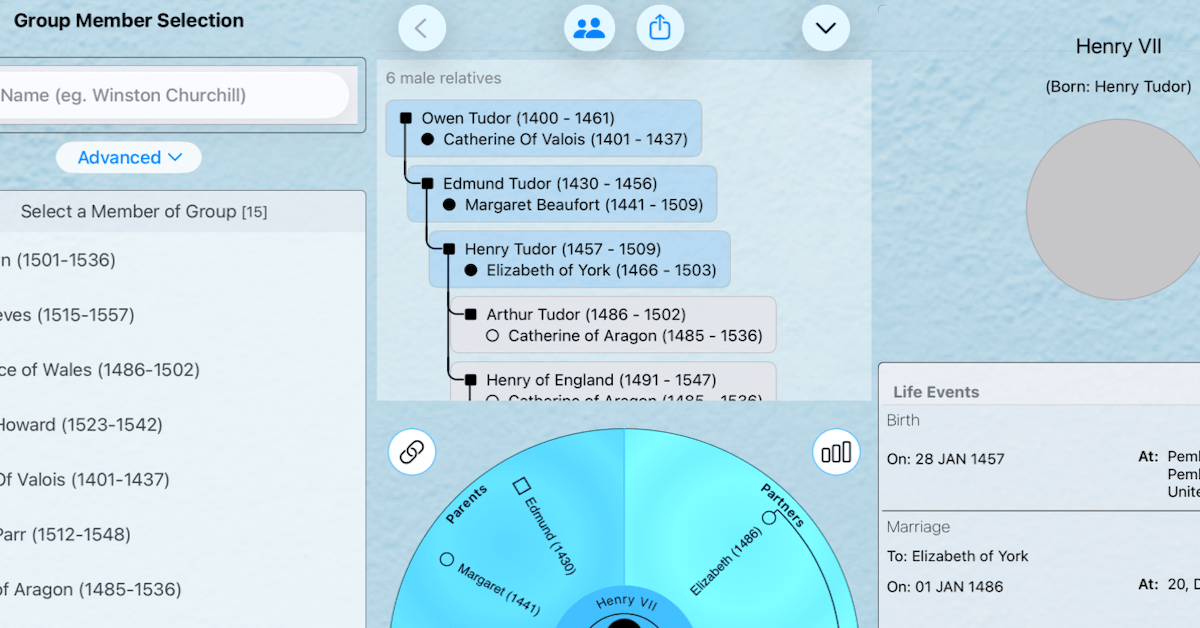
Task: Click Margaret's circle marker in fan chart
Action: [x=447, y=560]
